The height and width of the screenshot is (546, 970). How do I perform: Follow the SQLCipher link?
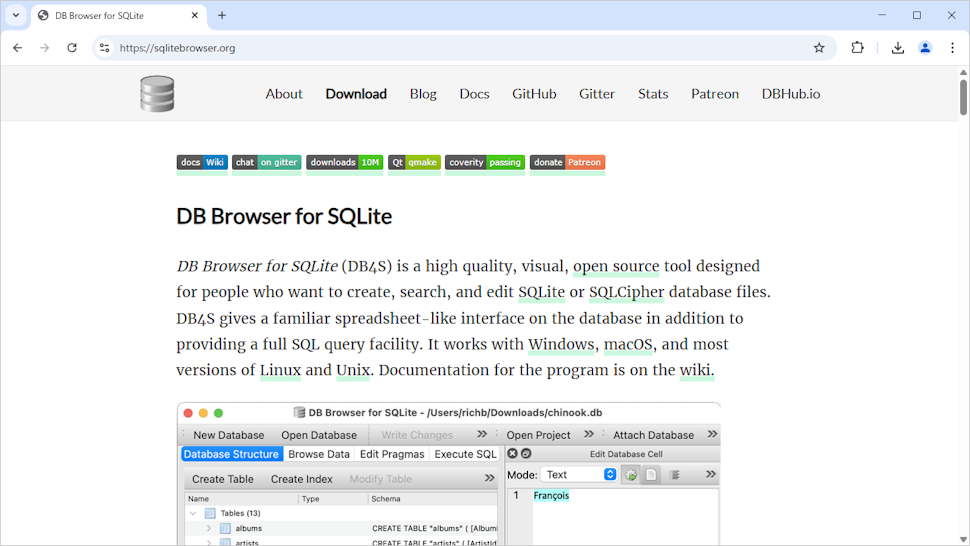click(626, 292)
